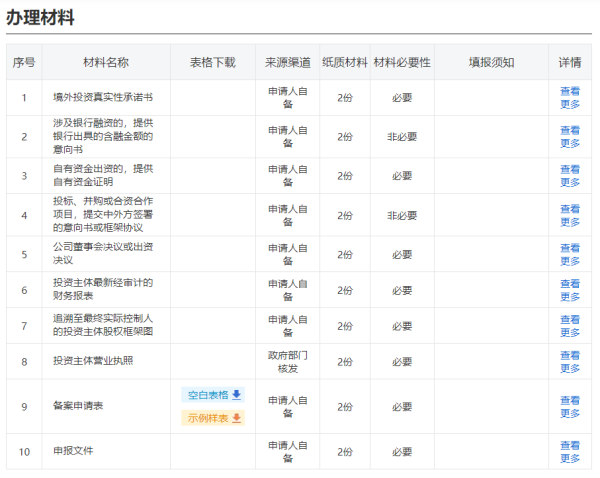Viewport: 600px width, 478px height.
Task: Open 查看更多 for 财务报表 row
Action: (x=570, y=290)
